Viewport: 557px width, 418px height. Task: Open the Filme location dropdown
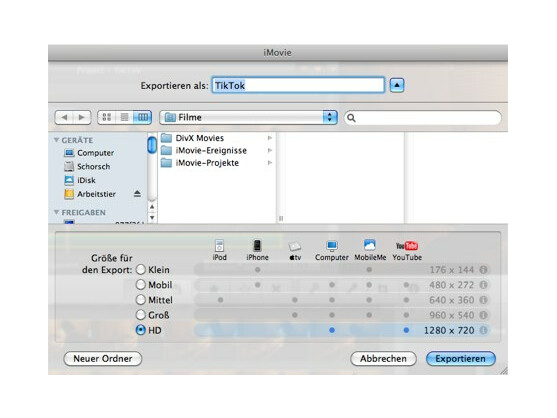(x=248, y=117)
